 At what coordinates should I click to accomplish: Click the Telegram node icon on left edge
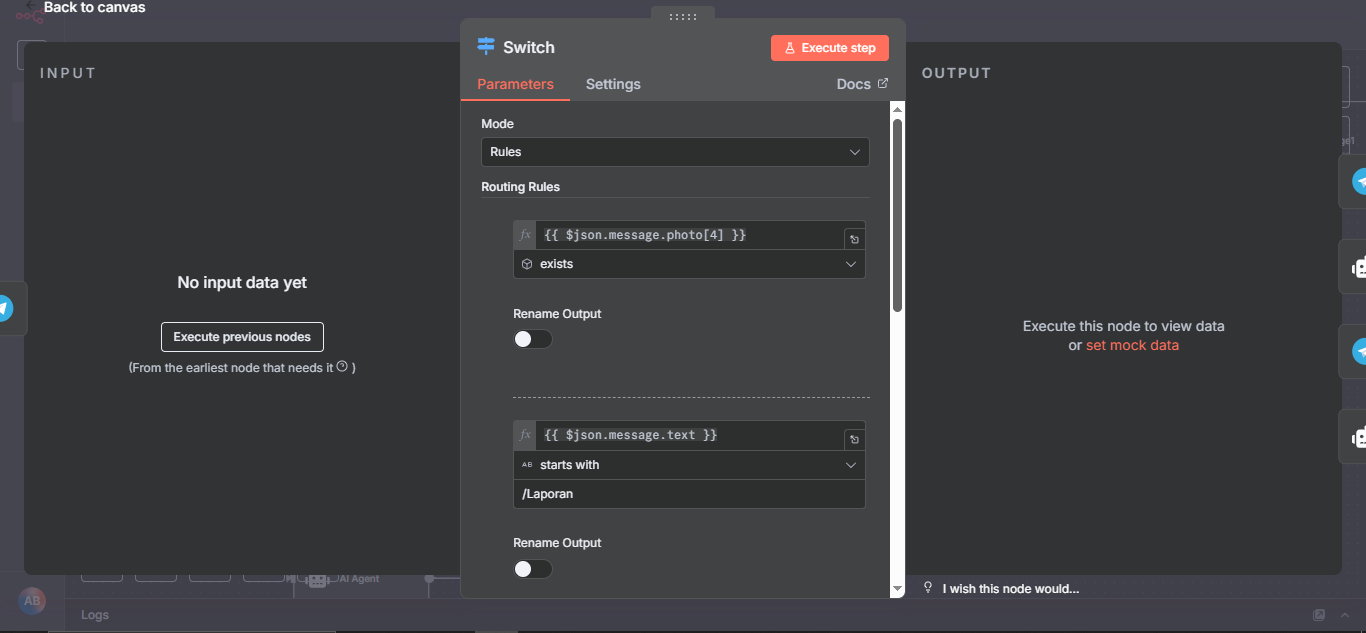click(x=5, y=308)
